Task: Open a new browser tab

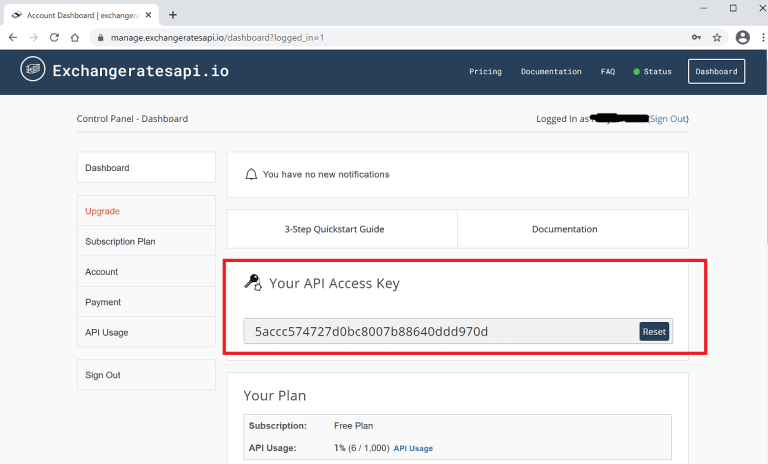Action: [x=172, y=15]
